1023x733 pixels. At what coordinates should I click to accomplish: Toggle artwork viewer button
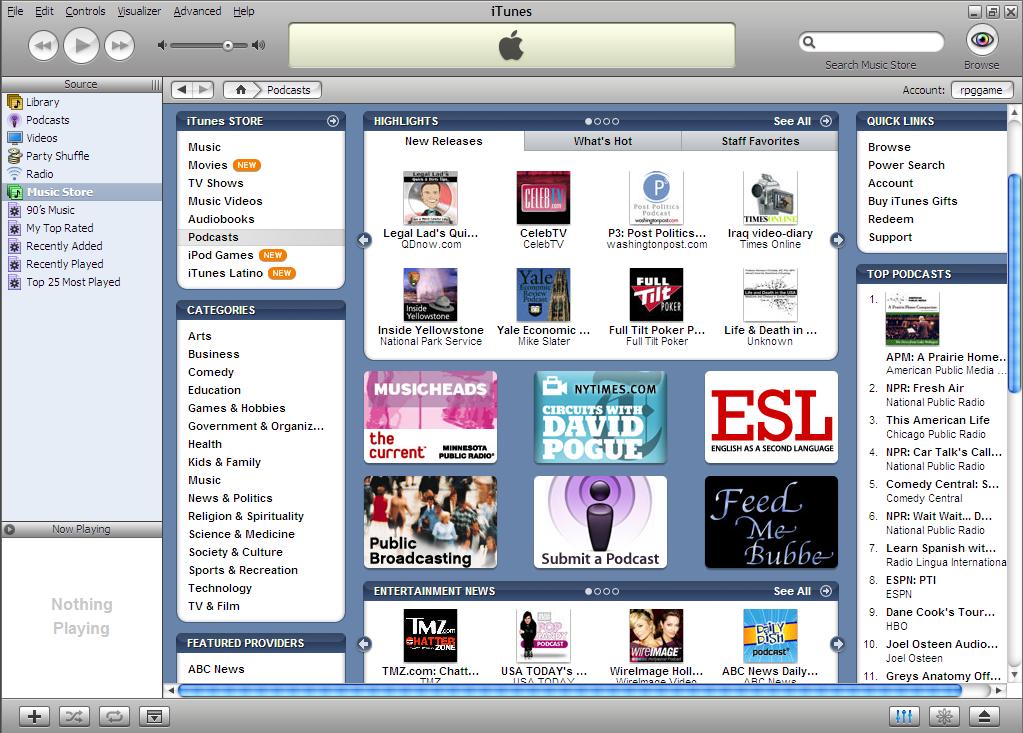click(x=154, y=717)
